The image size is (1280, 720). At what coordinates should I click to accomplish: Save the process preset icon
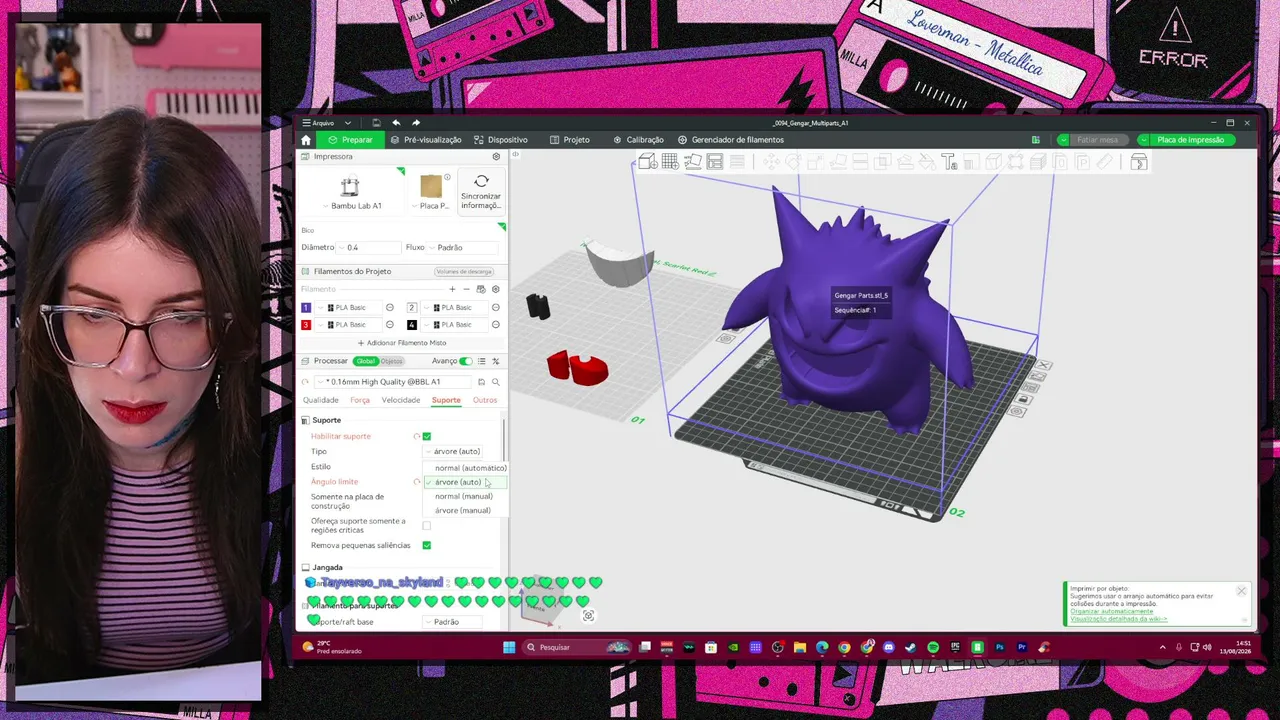(x=482, y=382)
